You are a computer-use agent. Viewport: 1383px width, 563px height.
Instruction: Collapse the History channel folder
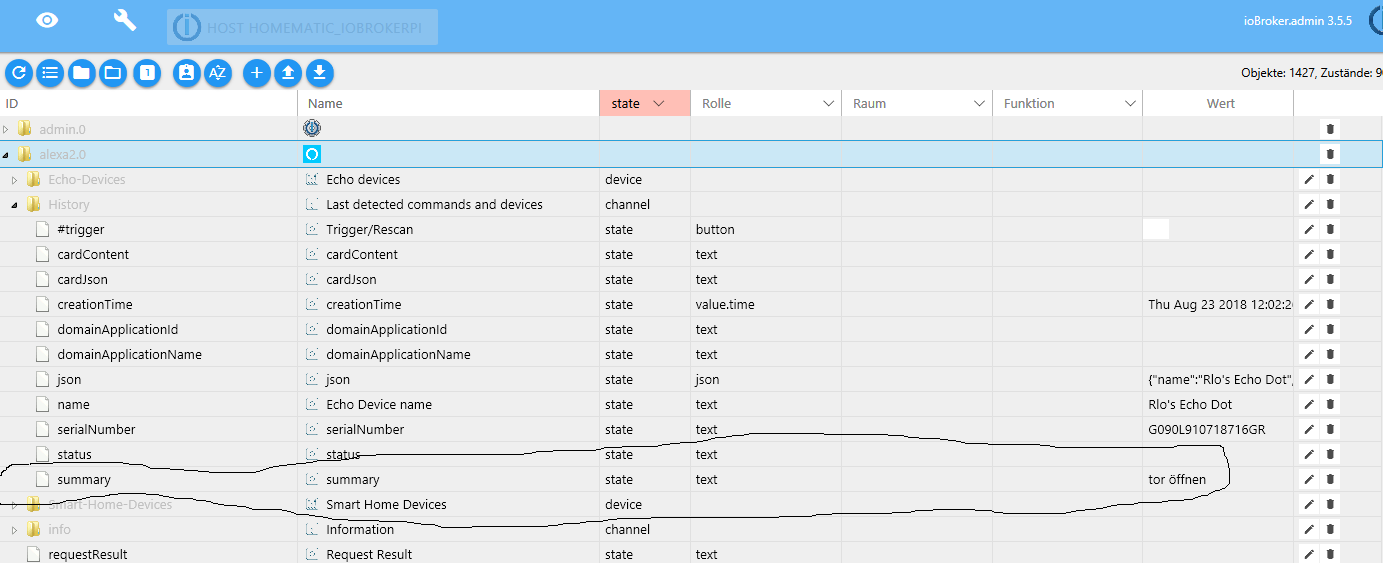click(x=15, y=205)
